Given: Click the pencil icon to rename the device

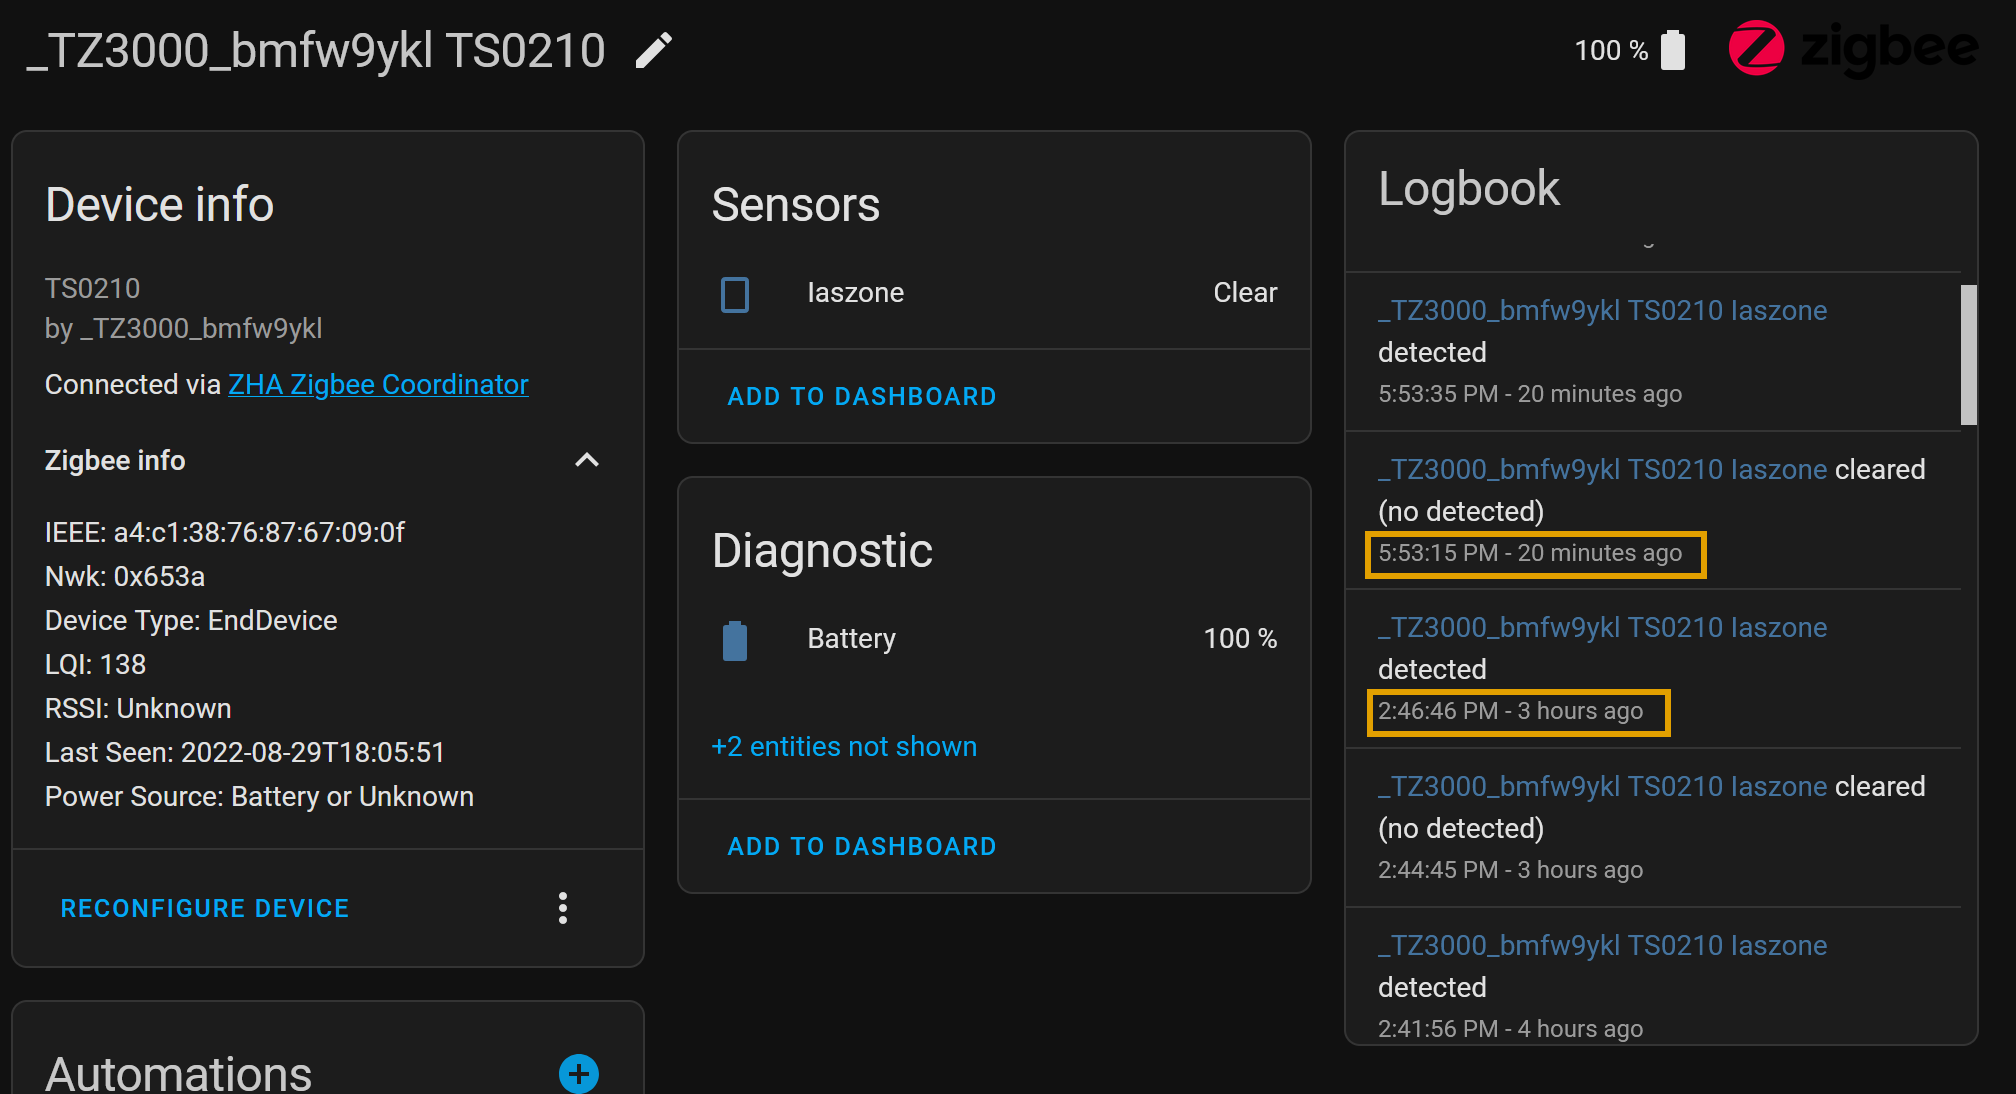Looking at the screenshot, I should click(x=653, y=49).
